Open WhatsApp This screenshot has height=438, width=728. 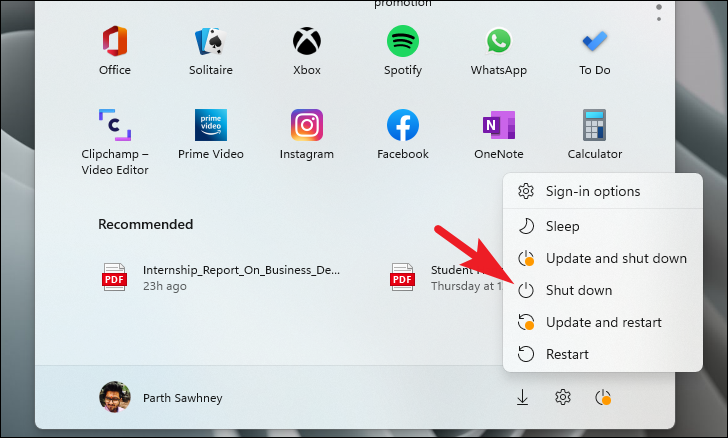tap(499, 51)
